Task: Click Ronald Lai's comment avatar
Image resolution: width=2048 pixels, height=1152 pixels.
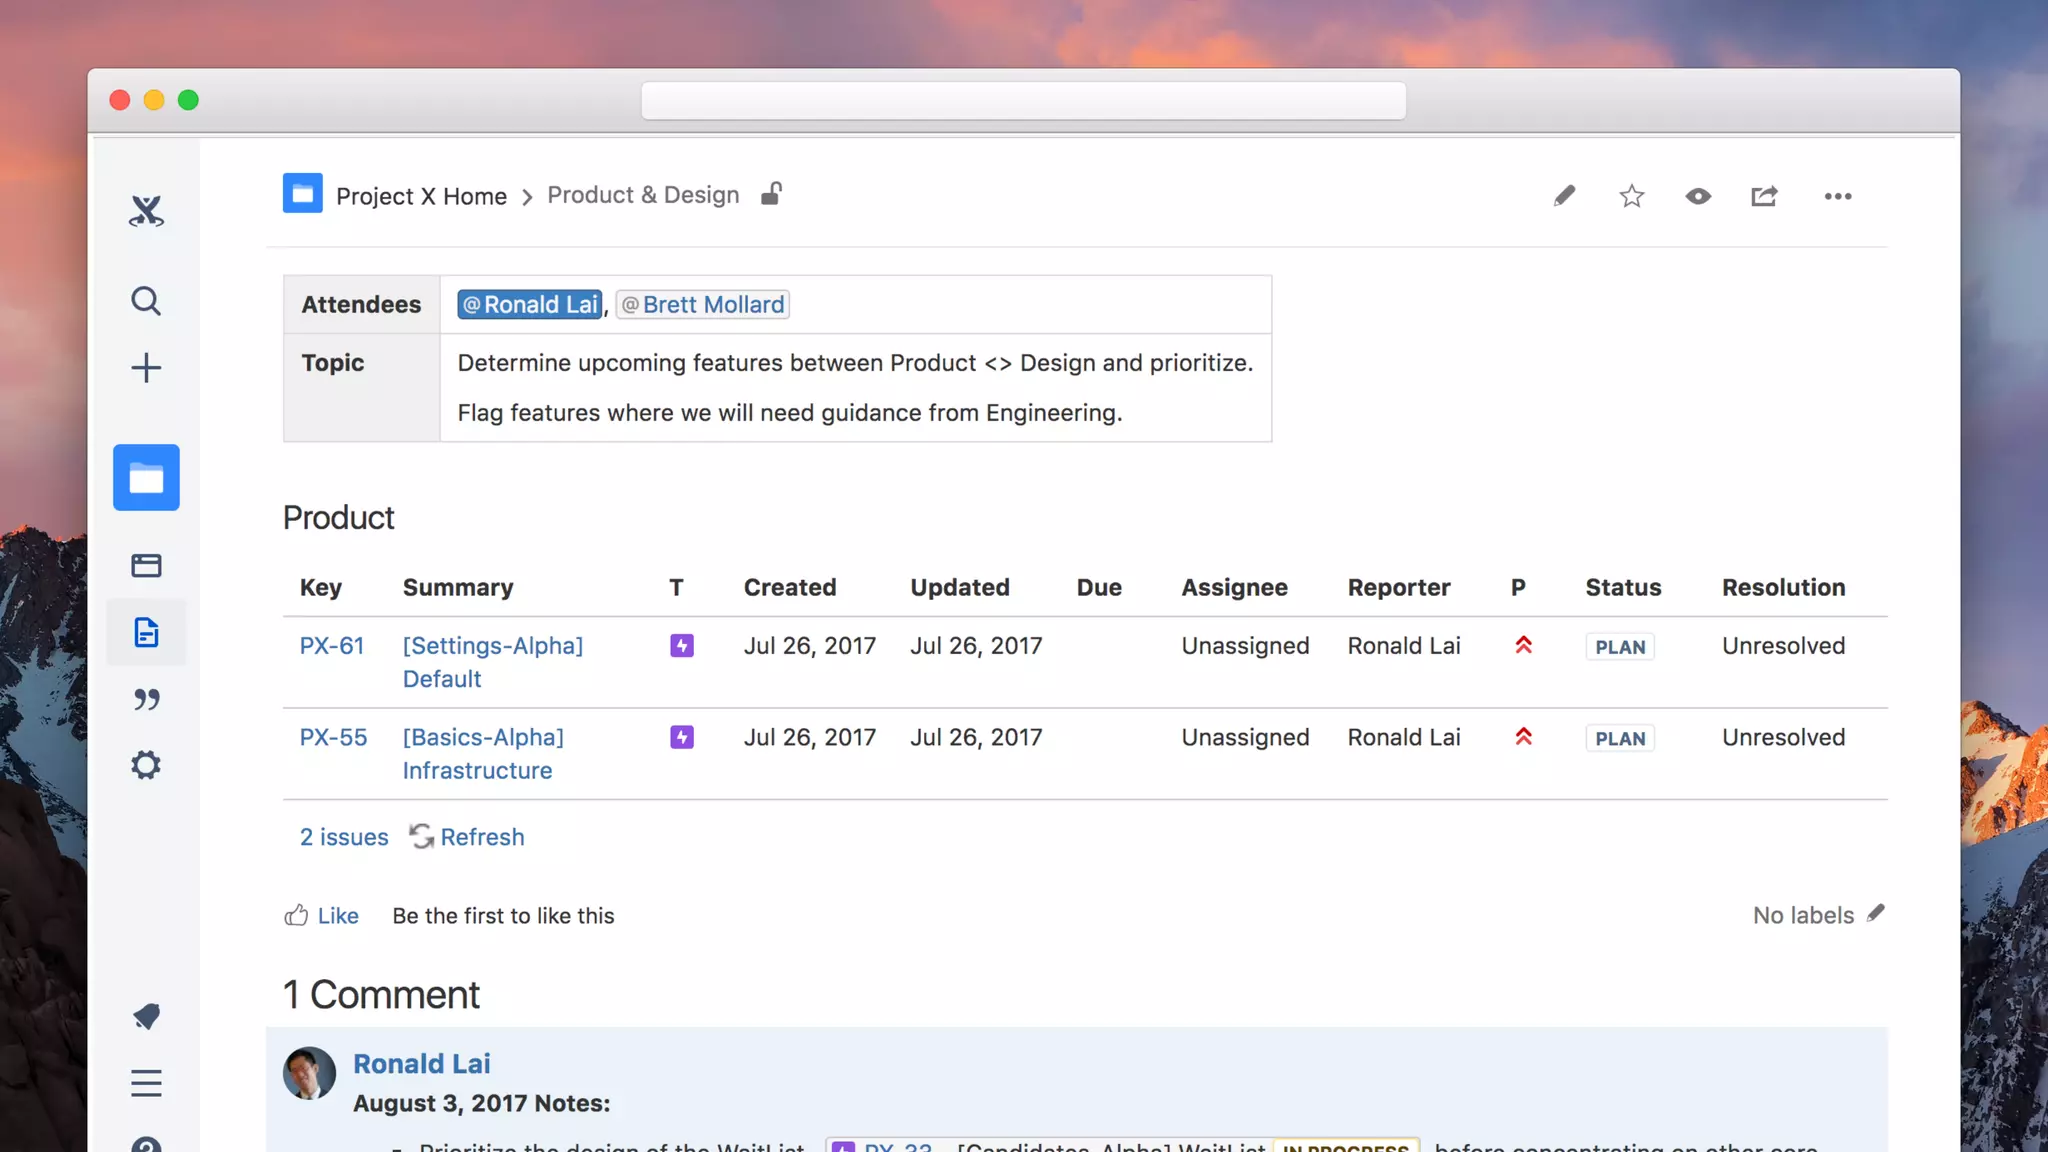Action: 310,1073
